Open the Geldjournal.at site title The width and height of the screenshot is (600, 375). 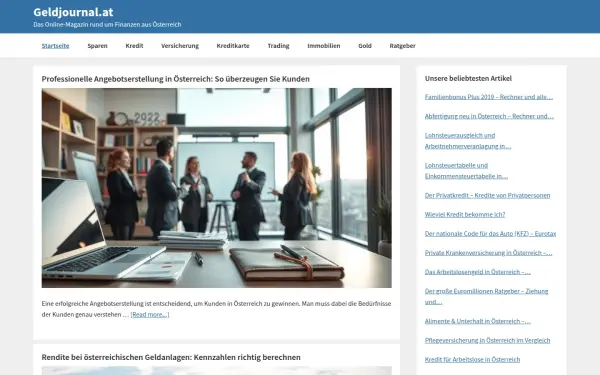[x=73, y=12]
